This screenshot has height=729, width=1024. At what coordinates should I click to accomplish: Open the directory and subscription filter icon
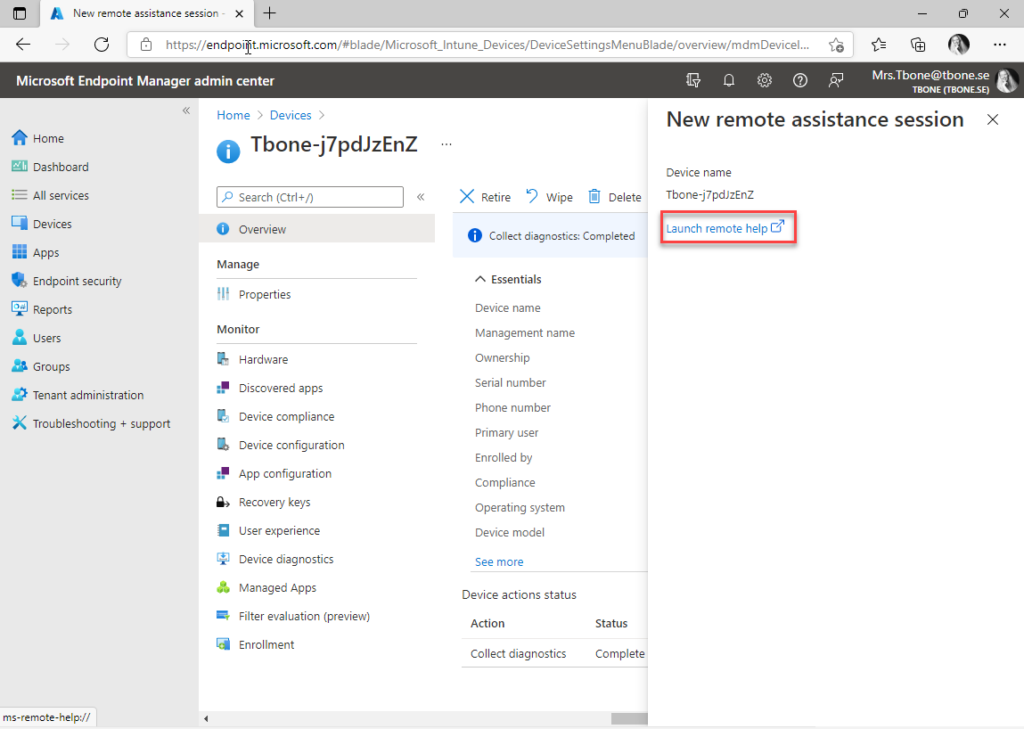[x=693, y=80]
